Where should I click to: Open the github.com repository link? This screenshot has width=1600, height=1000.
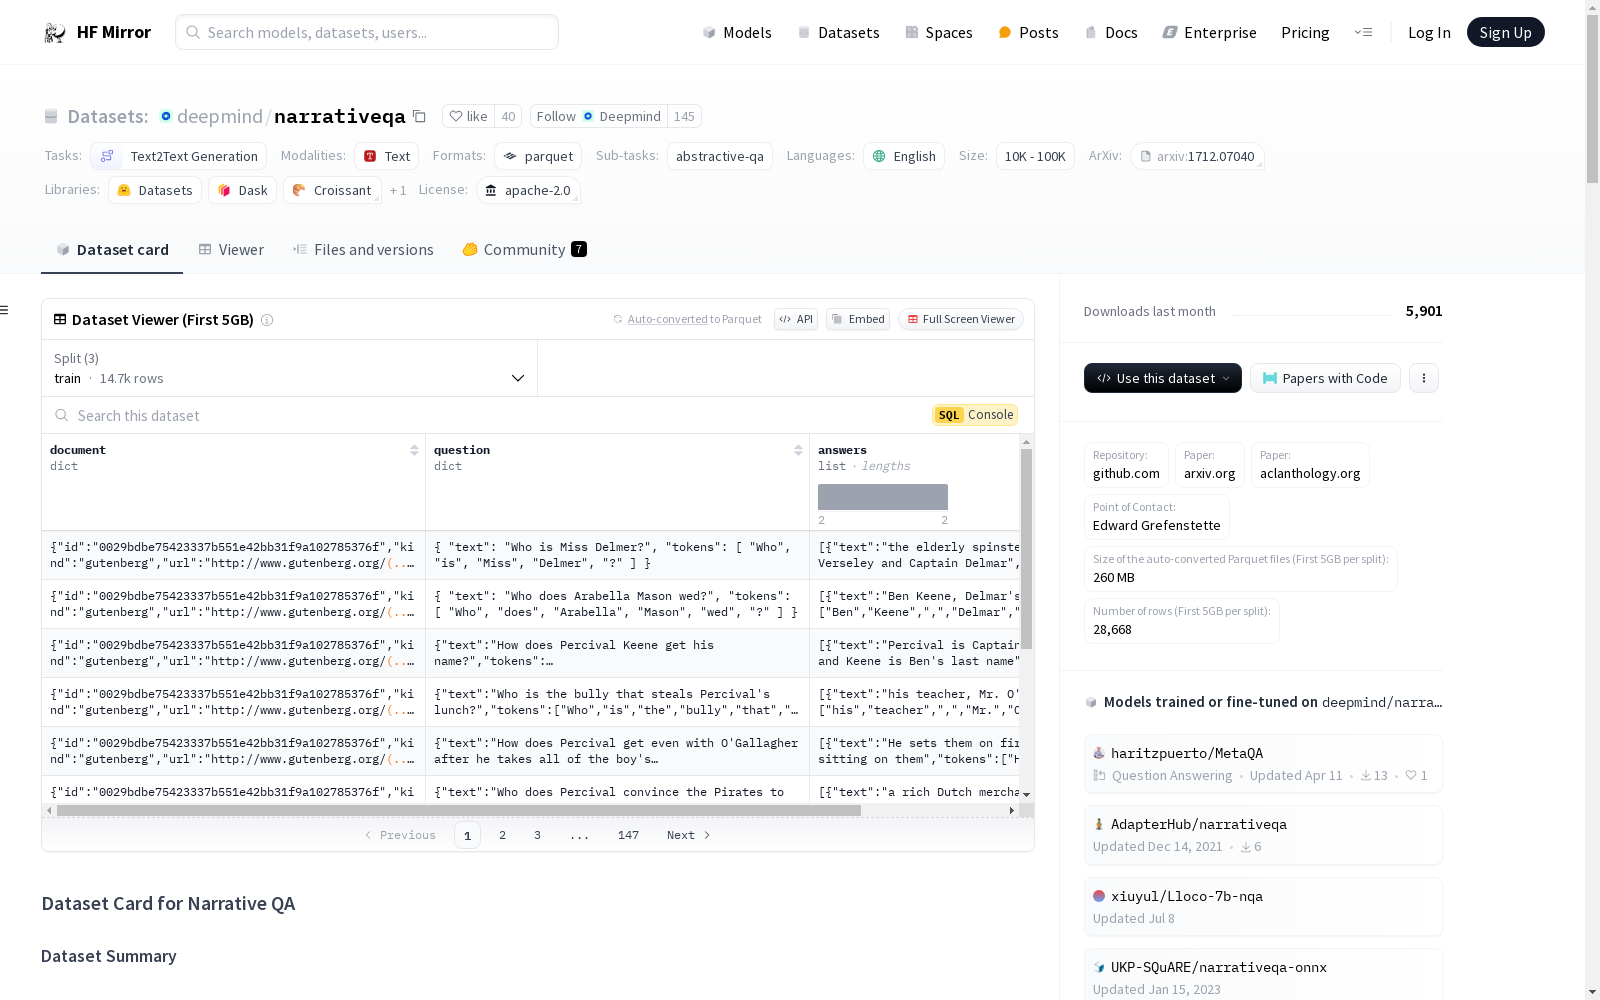pos(1126,465)
